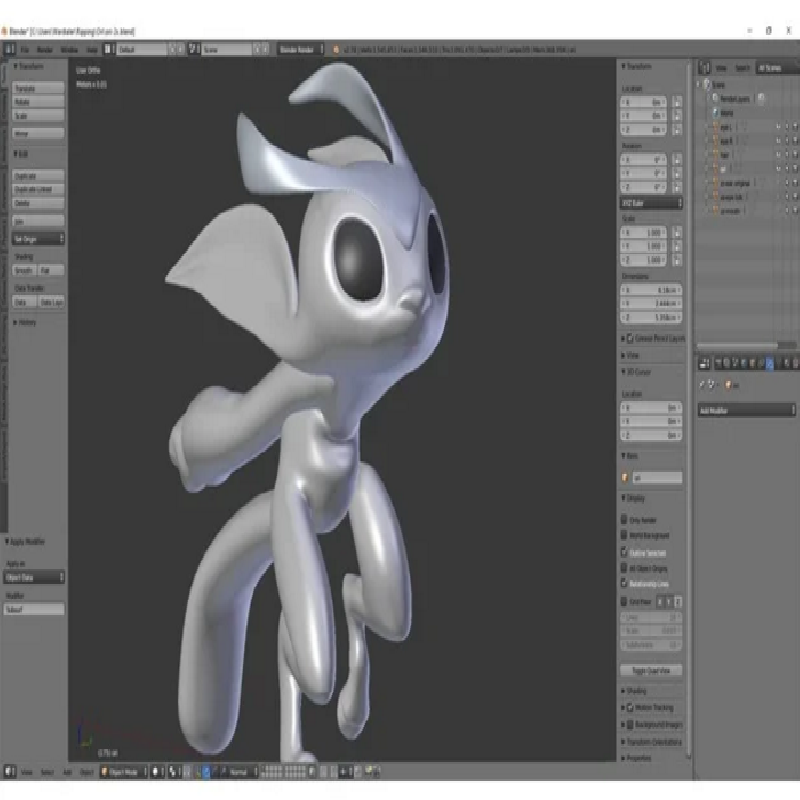Click the pin icon in properties breadcrumb
Viewport: 800px width, 800px height.
(702, 385)
